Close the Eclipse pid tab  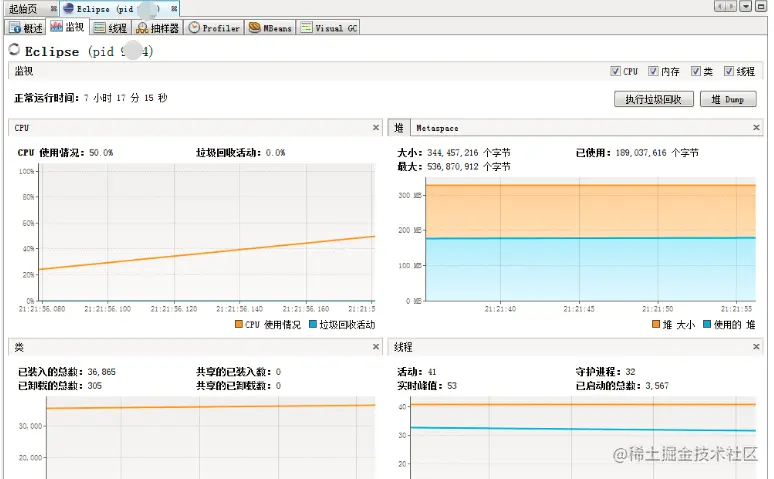(x=174, y=9)
